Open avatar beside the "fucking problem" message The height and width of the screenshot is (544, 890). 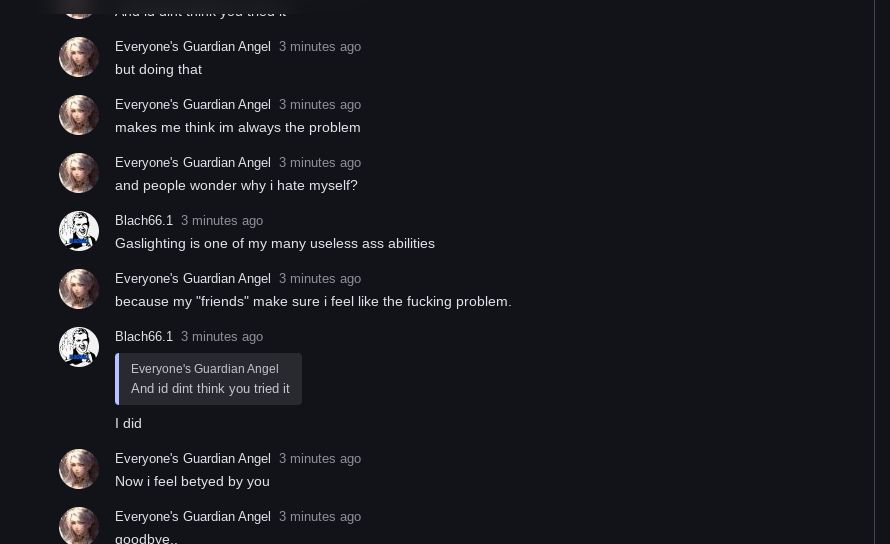click(x=79, y=290)
